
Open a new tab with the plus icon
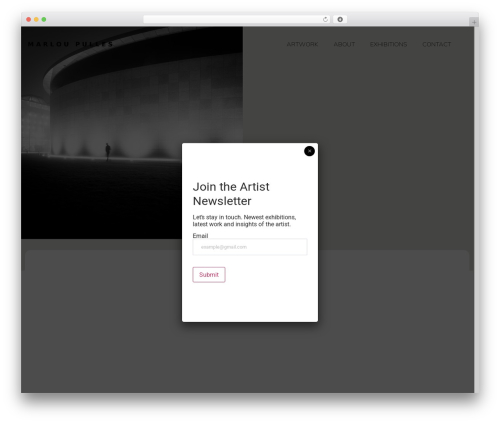[474, 22]
